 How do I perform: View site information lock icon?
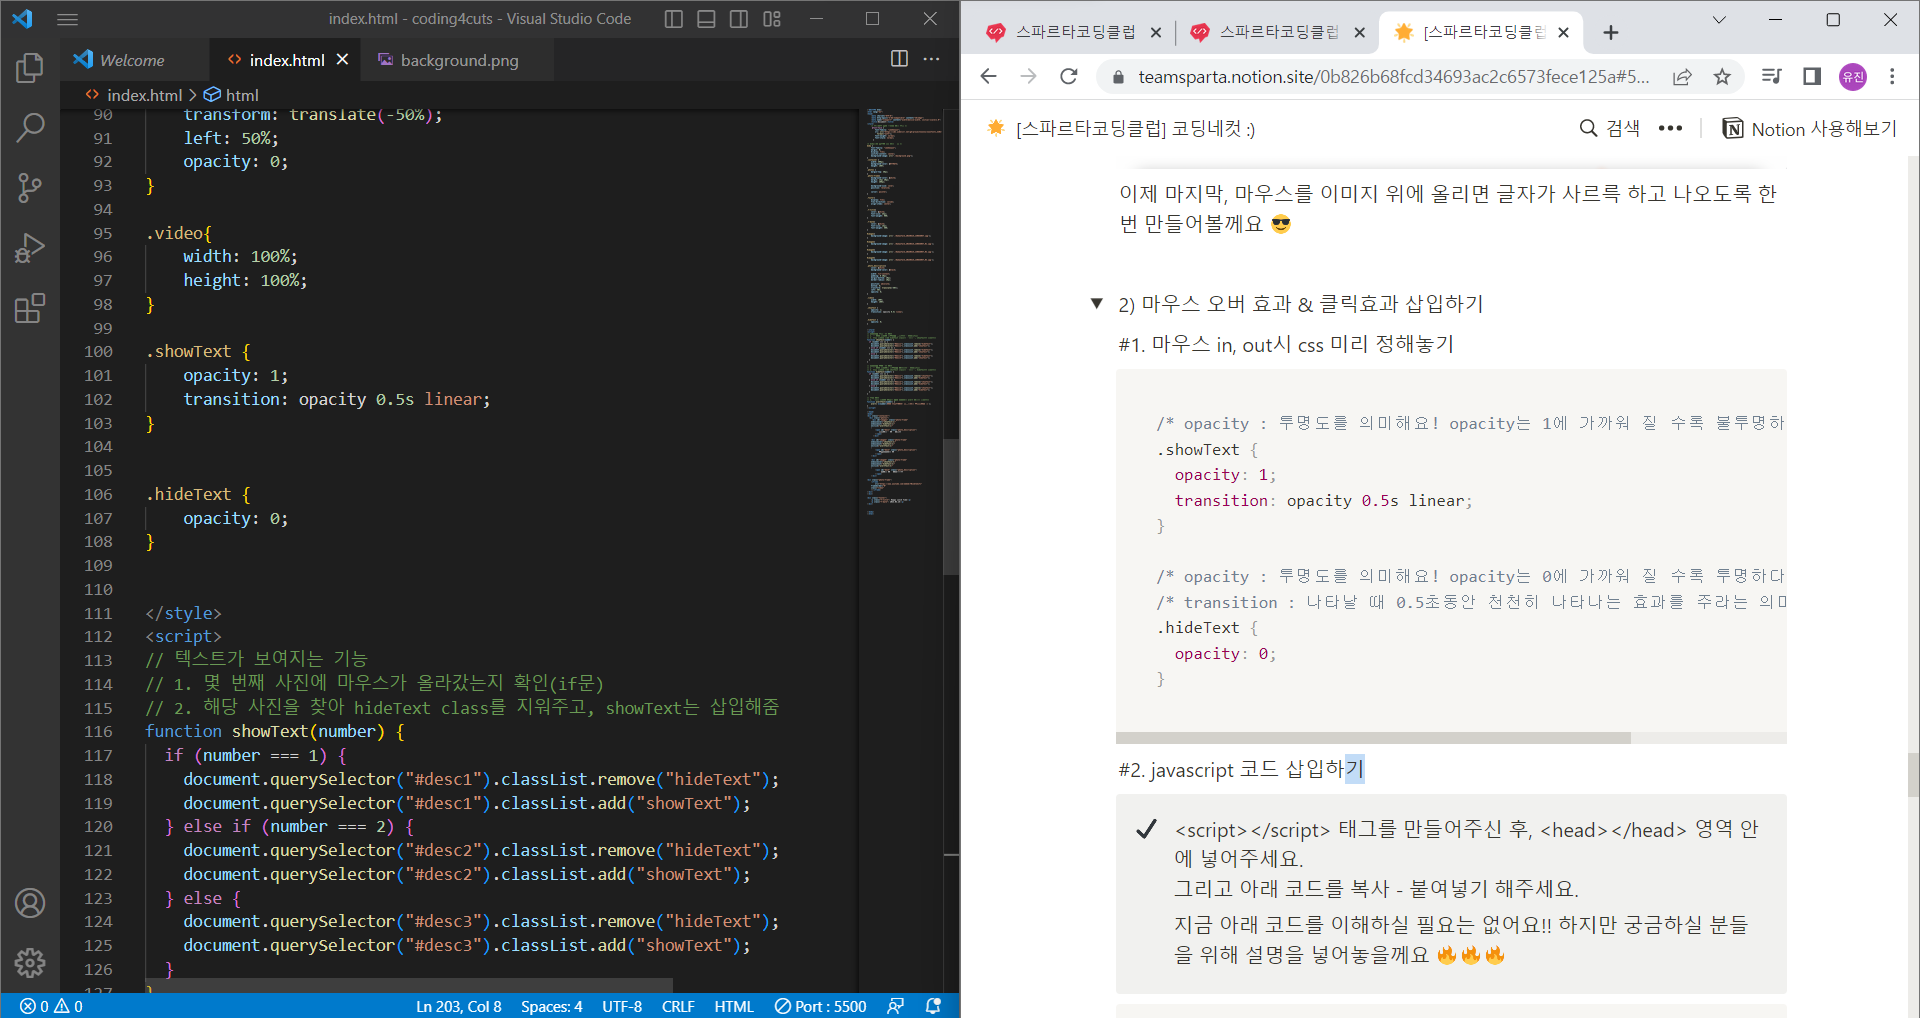point(1118,77)
